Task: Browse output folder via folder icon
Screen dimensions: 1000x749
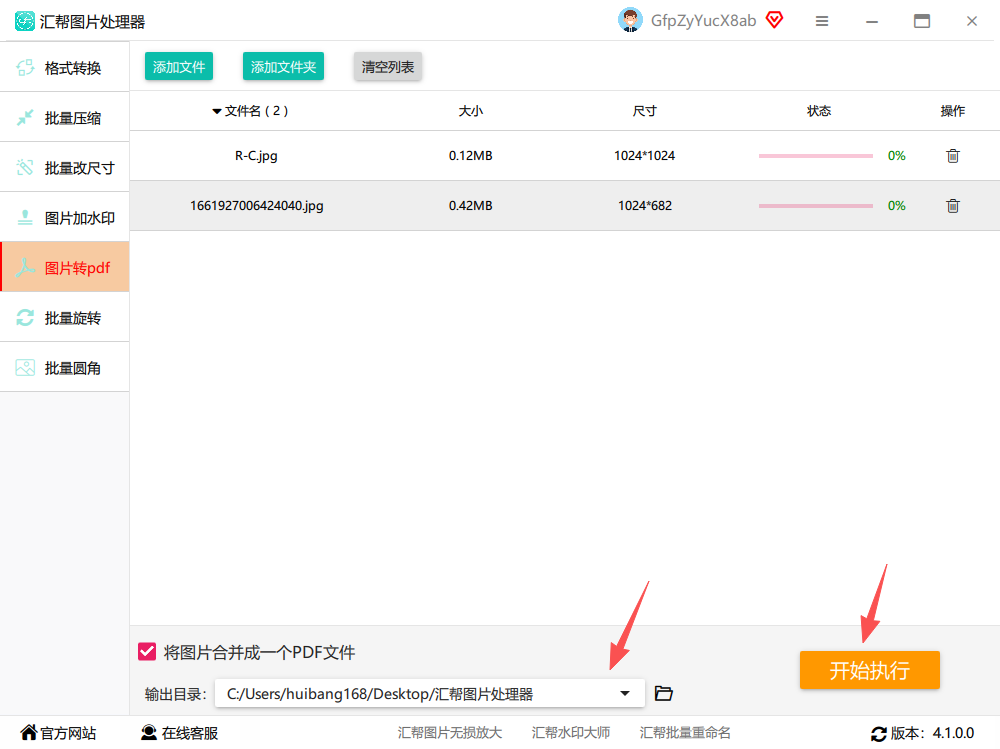Action: [663, 693]
